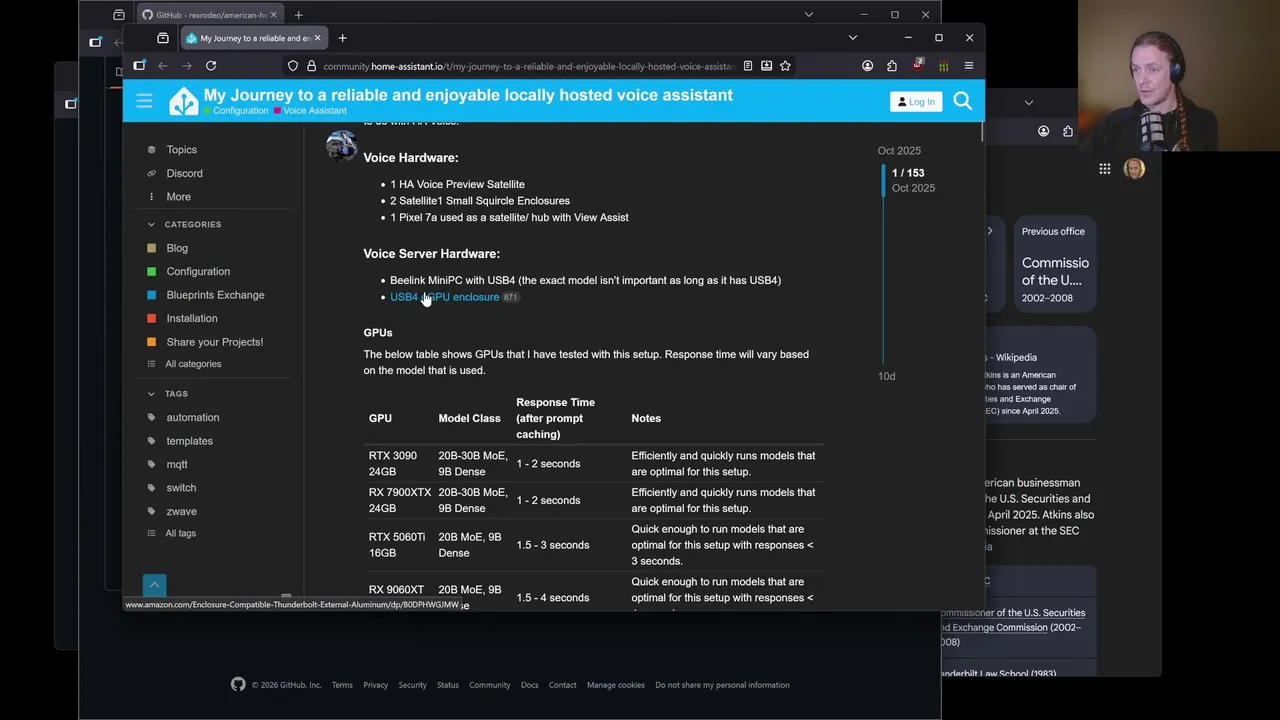Open the Blog category

(x=177, y=248)
